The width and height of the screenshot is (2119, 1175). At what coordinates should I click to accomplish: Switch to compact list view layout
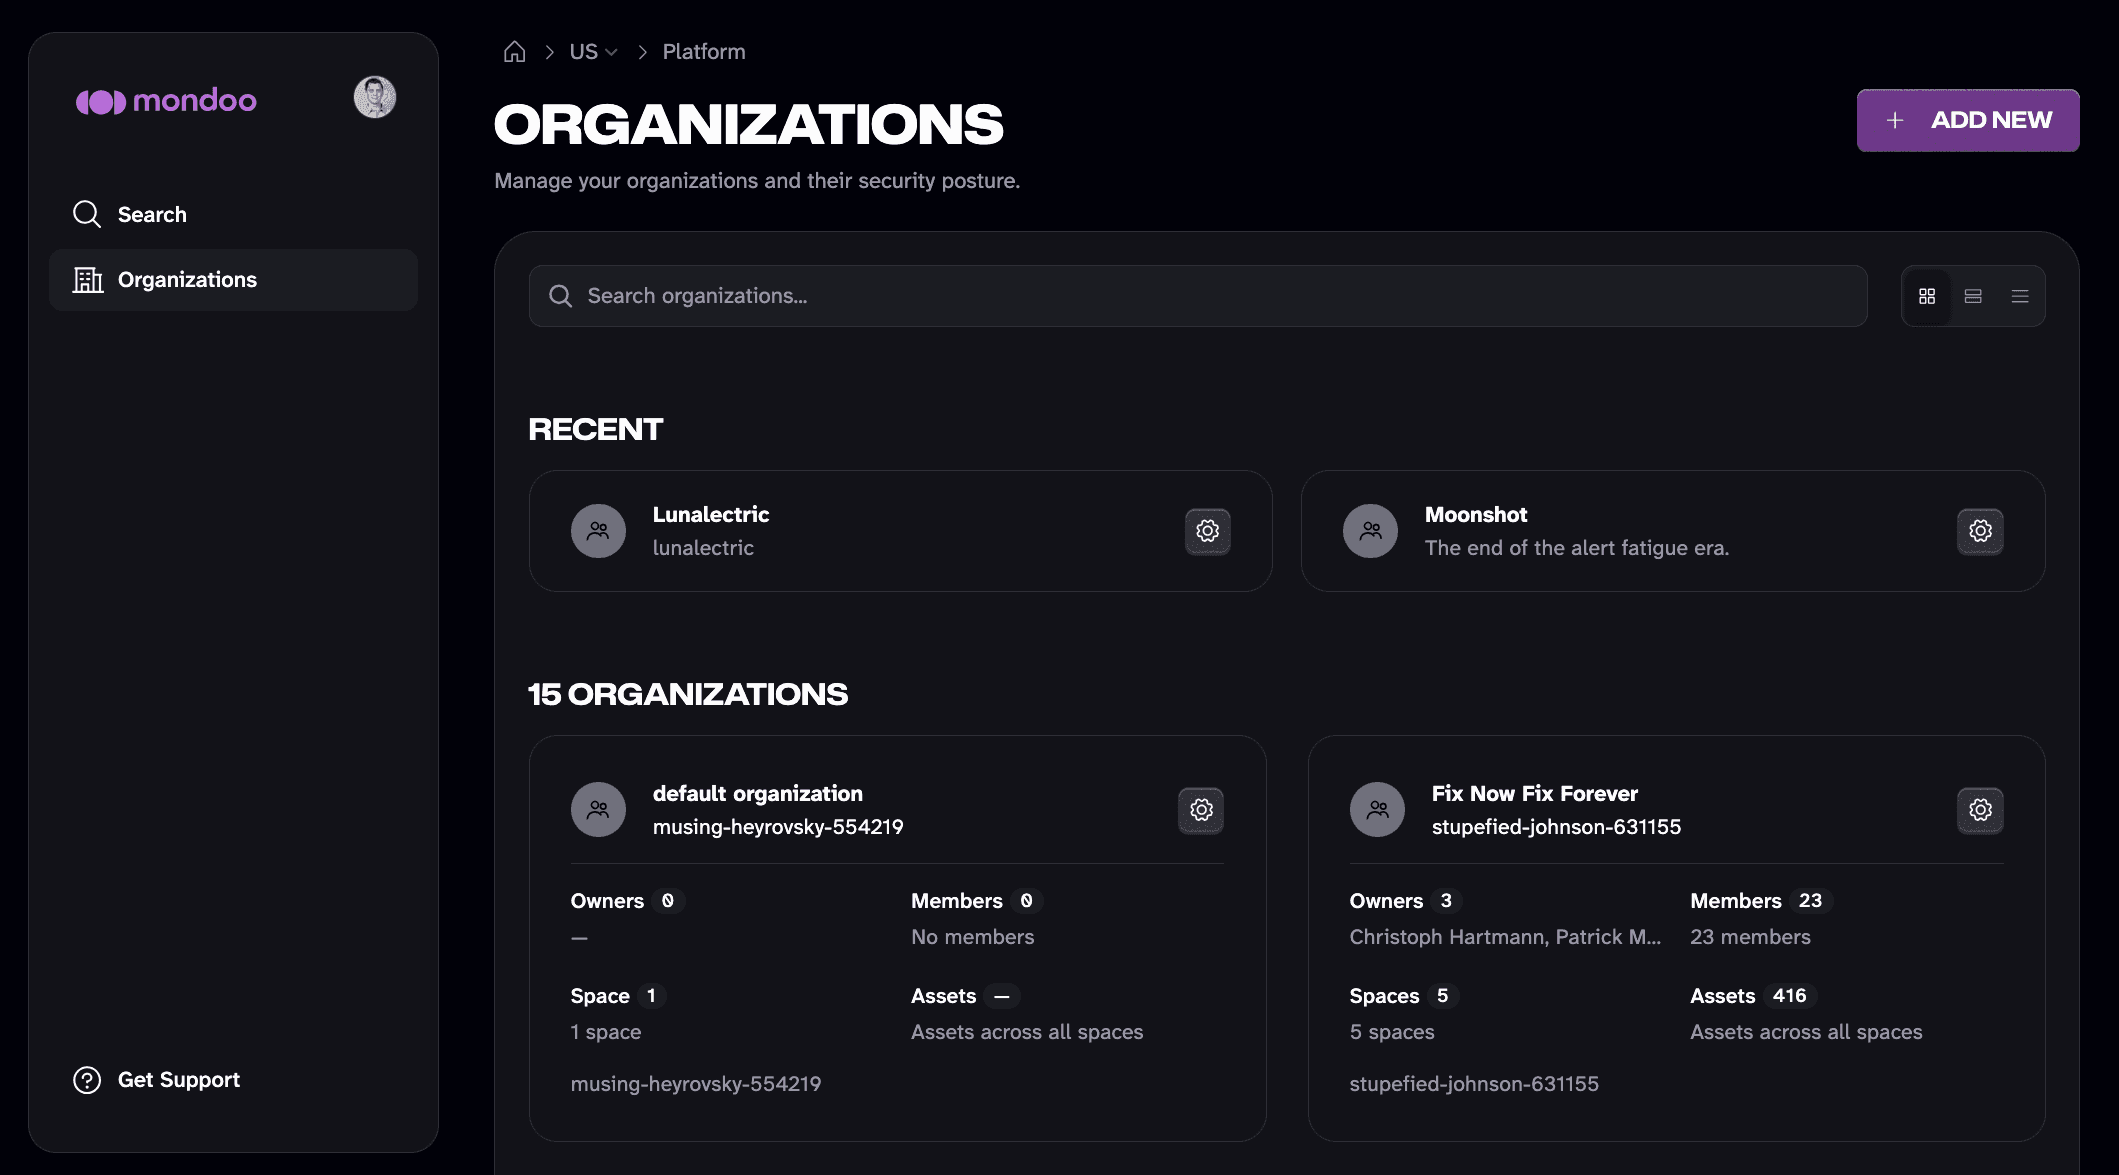click(2020, 296)
